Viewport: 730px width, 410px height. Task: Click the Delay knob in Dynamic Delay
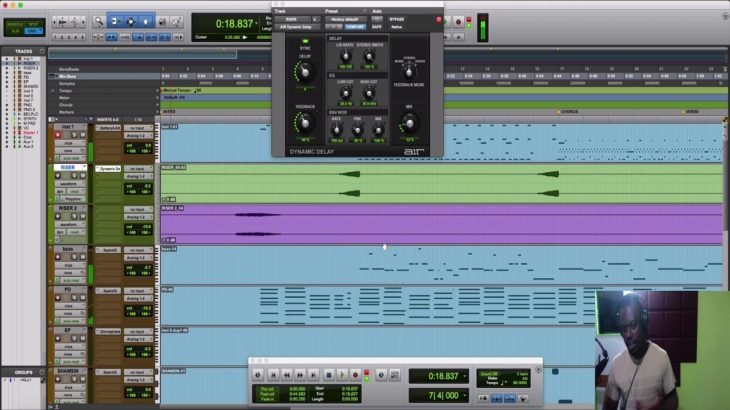[305, 72]
